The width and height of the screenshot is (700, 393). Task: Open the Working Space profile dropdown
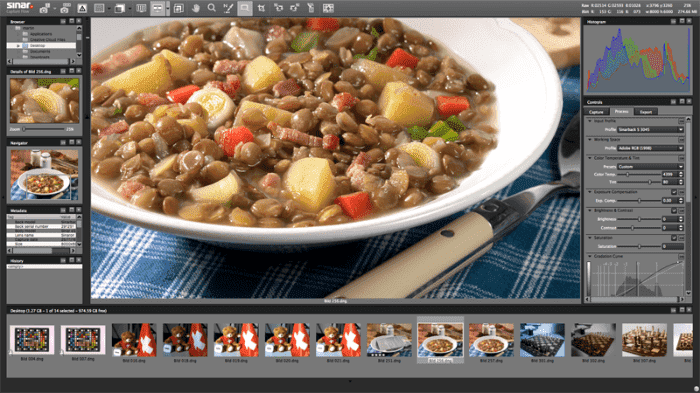click(x=650, y=148)
